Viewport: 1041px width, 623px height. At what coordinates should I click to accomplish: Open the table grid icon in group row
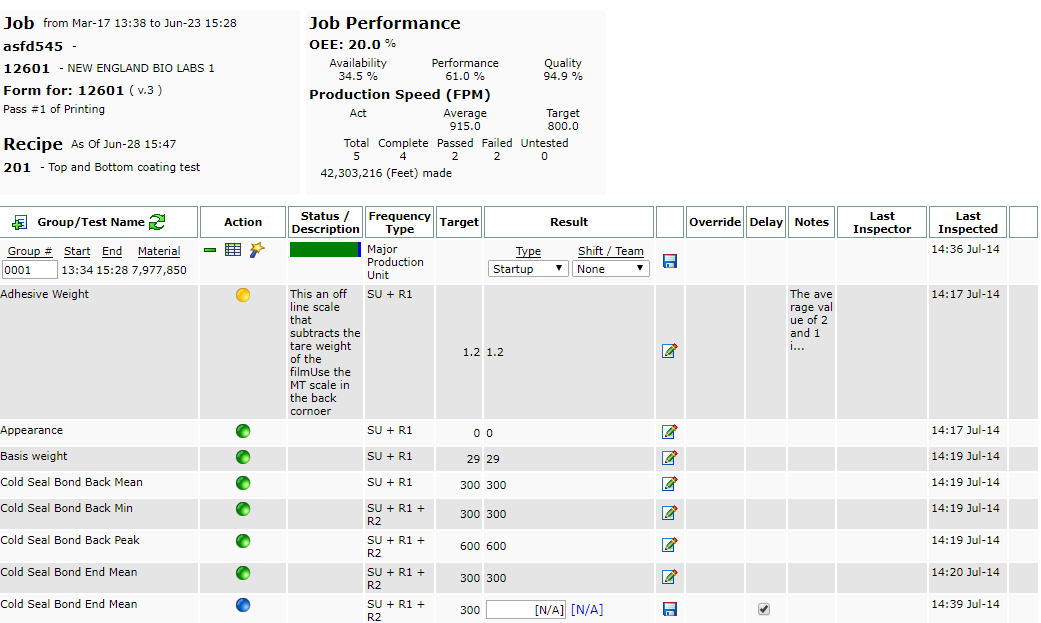pos(232,250)
